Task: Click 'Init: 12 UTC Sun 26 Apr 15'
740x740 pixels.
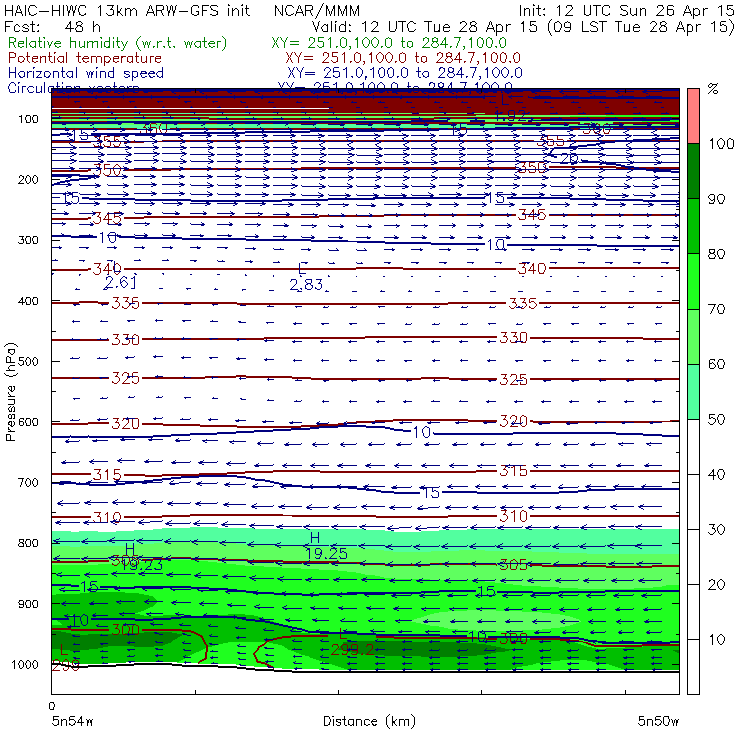Action: tap(626, 10)
